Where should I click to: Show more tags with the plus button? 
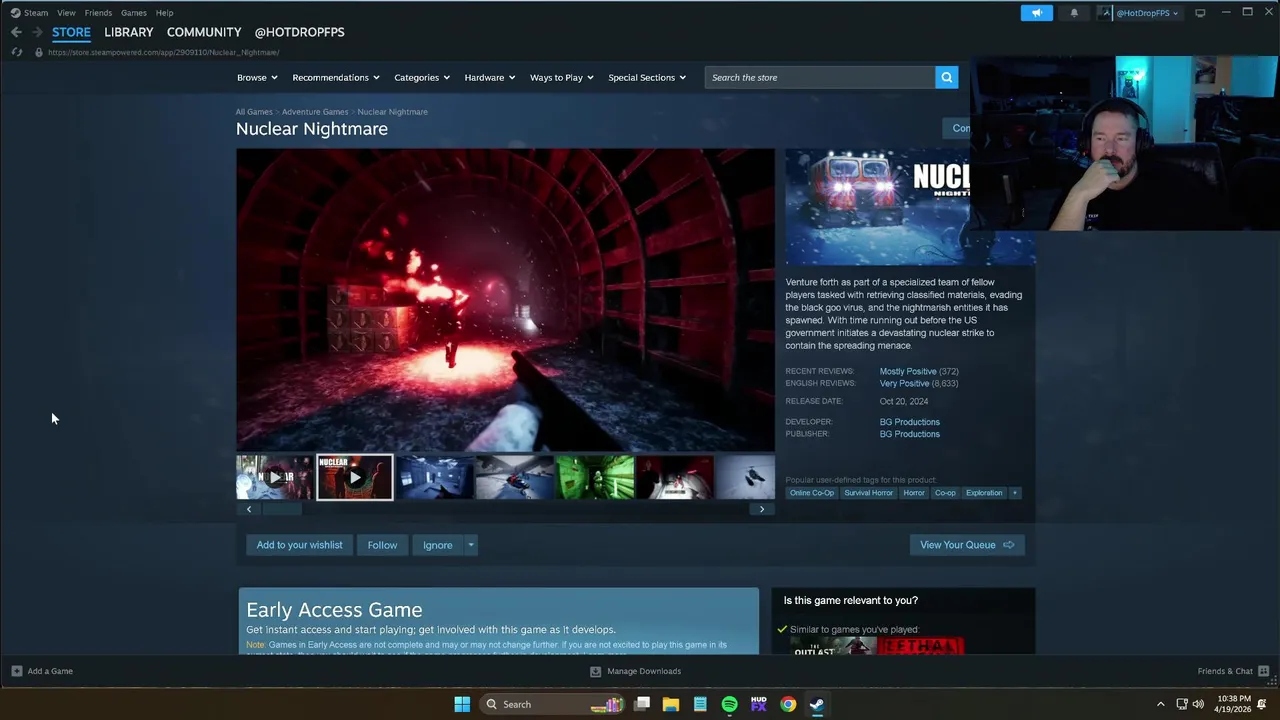pos(1014,493)
